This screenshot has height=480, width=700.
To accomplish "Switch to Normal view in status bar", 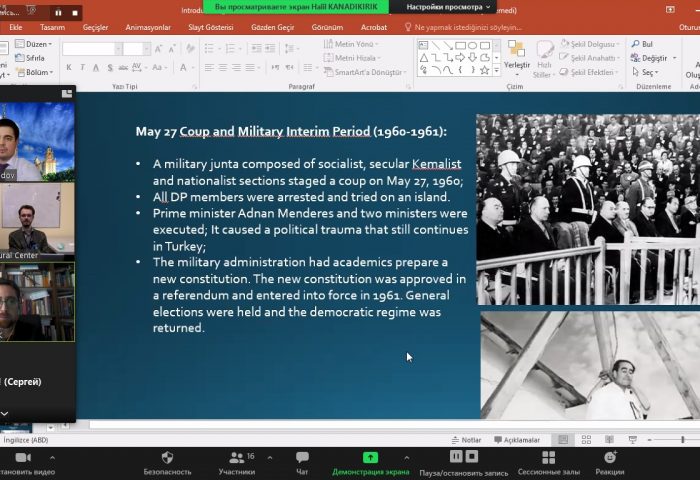I will point(563,440).
